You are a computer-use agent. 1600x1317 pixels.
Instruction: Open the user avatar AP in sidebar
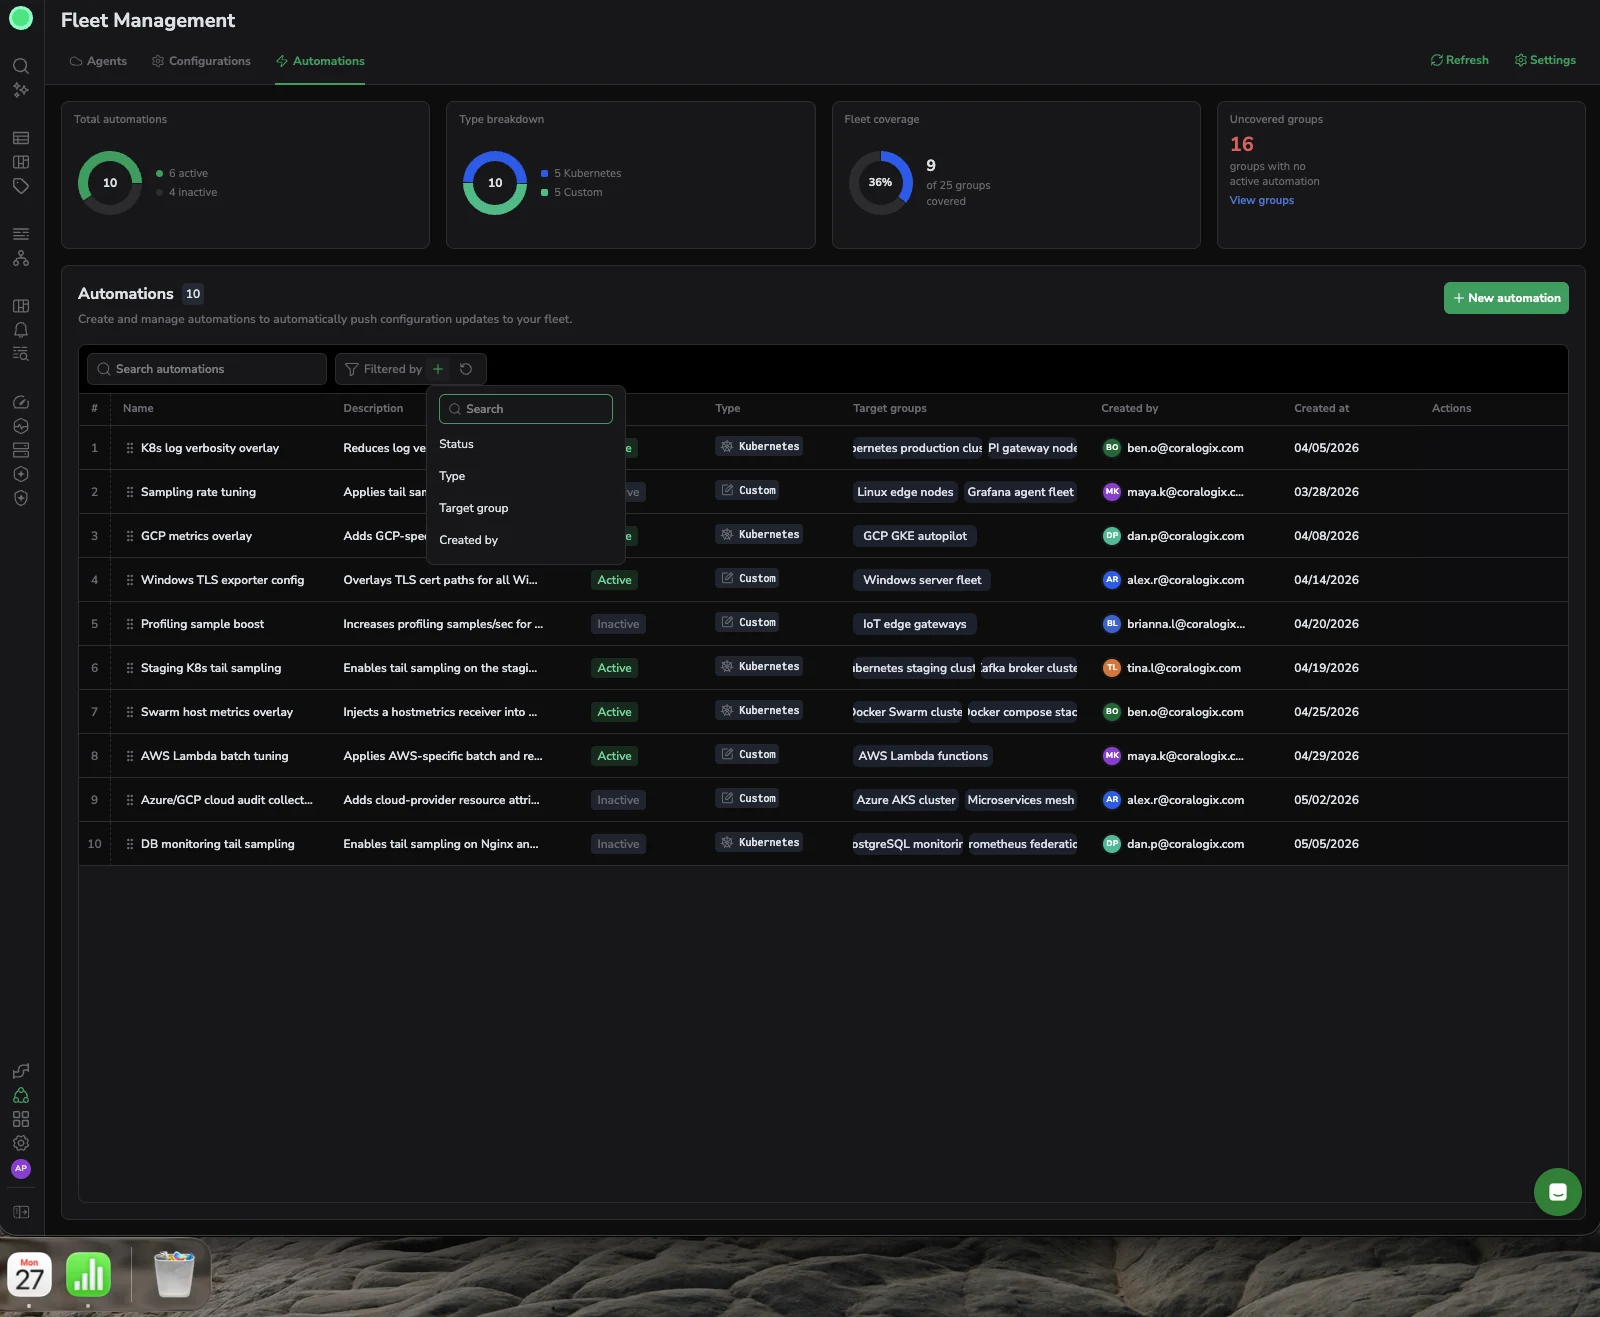click(x=21, y=1168)
